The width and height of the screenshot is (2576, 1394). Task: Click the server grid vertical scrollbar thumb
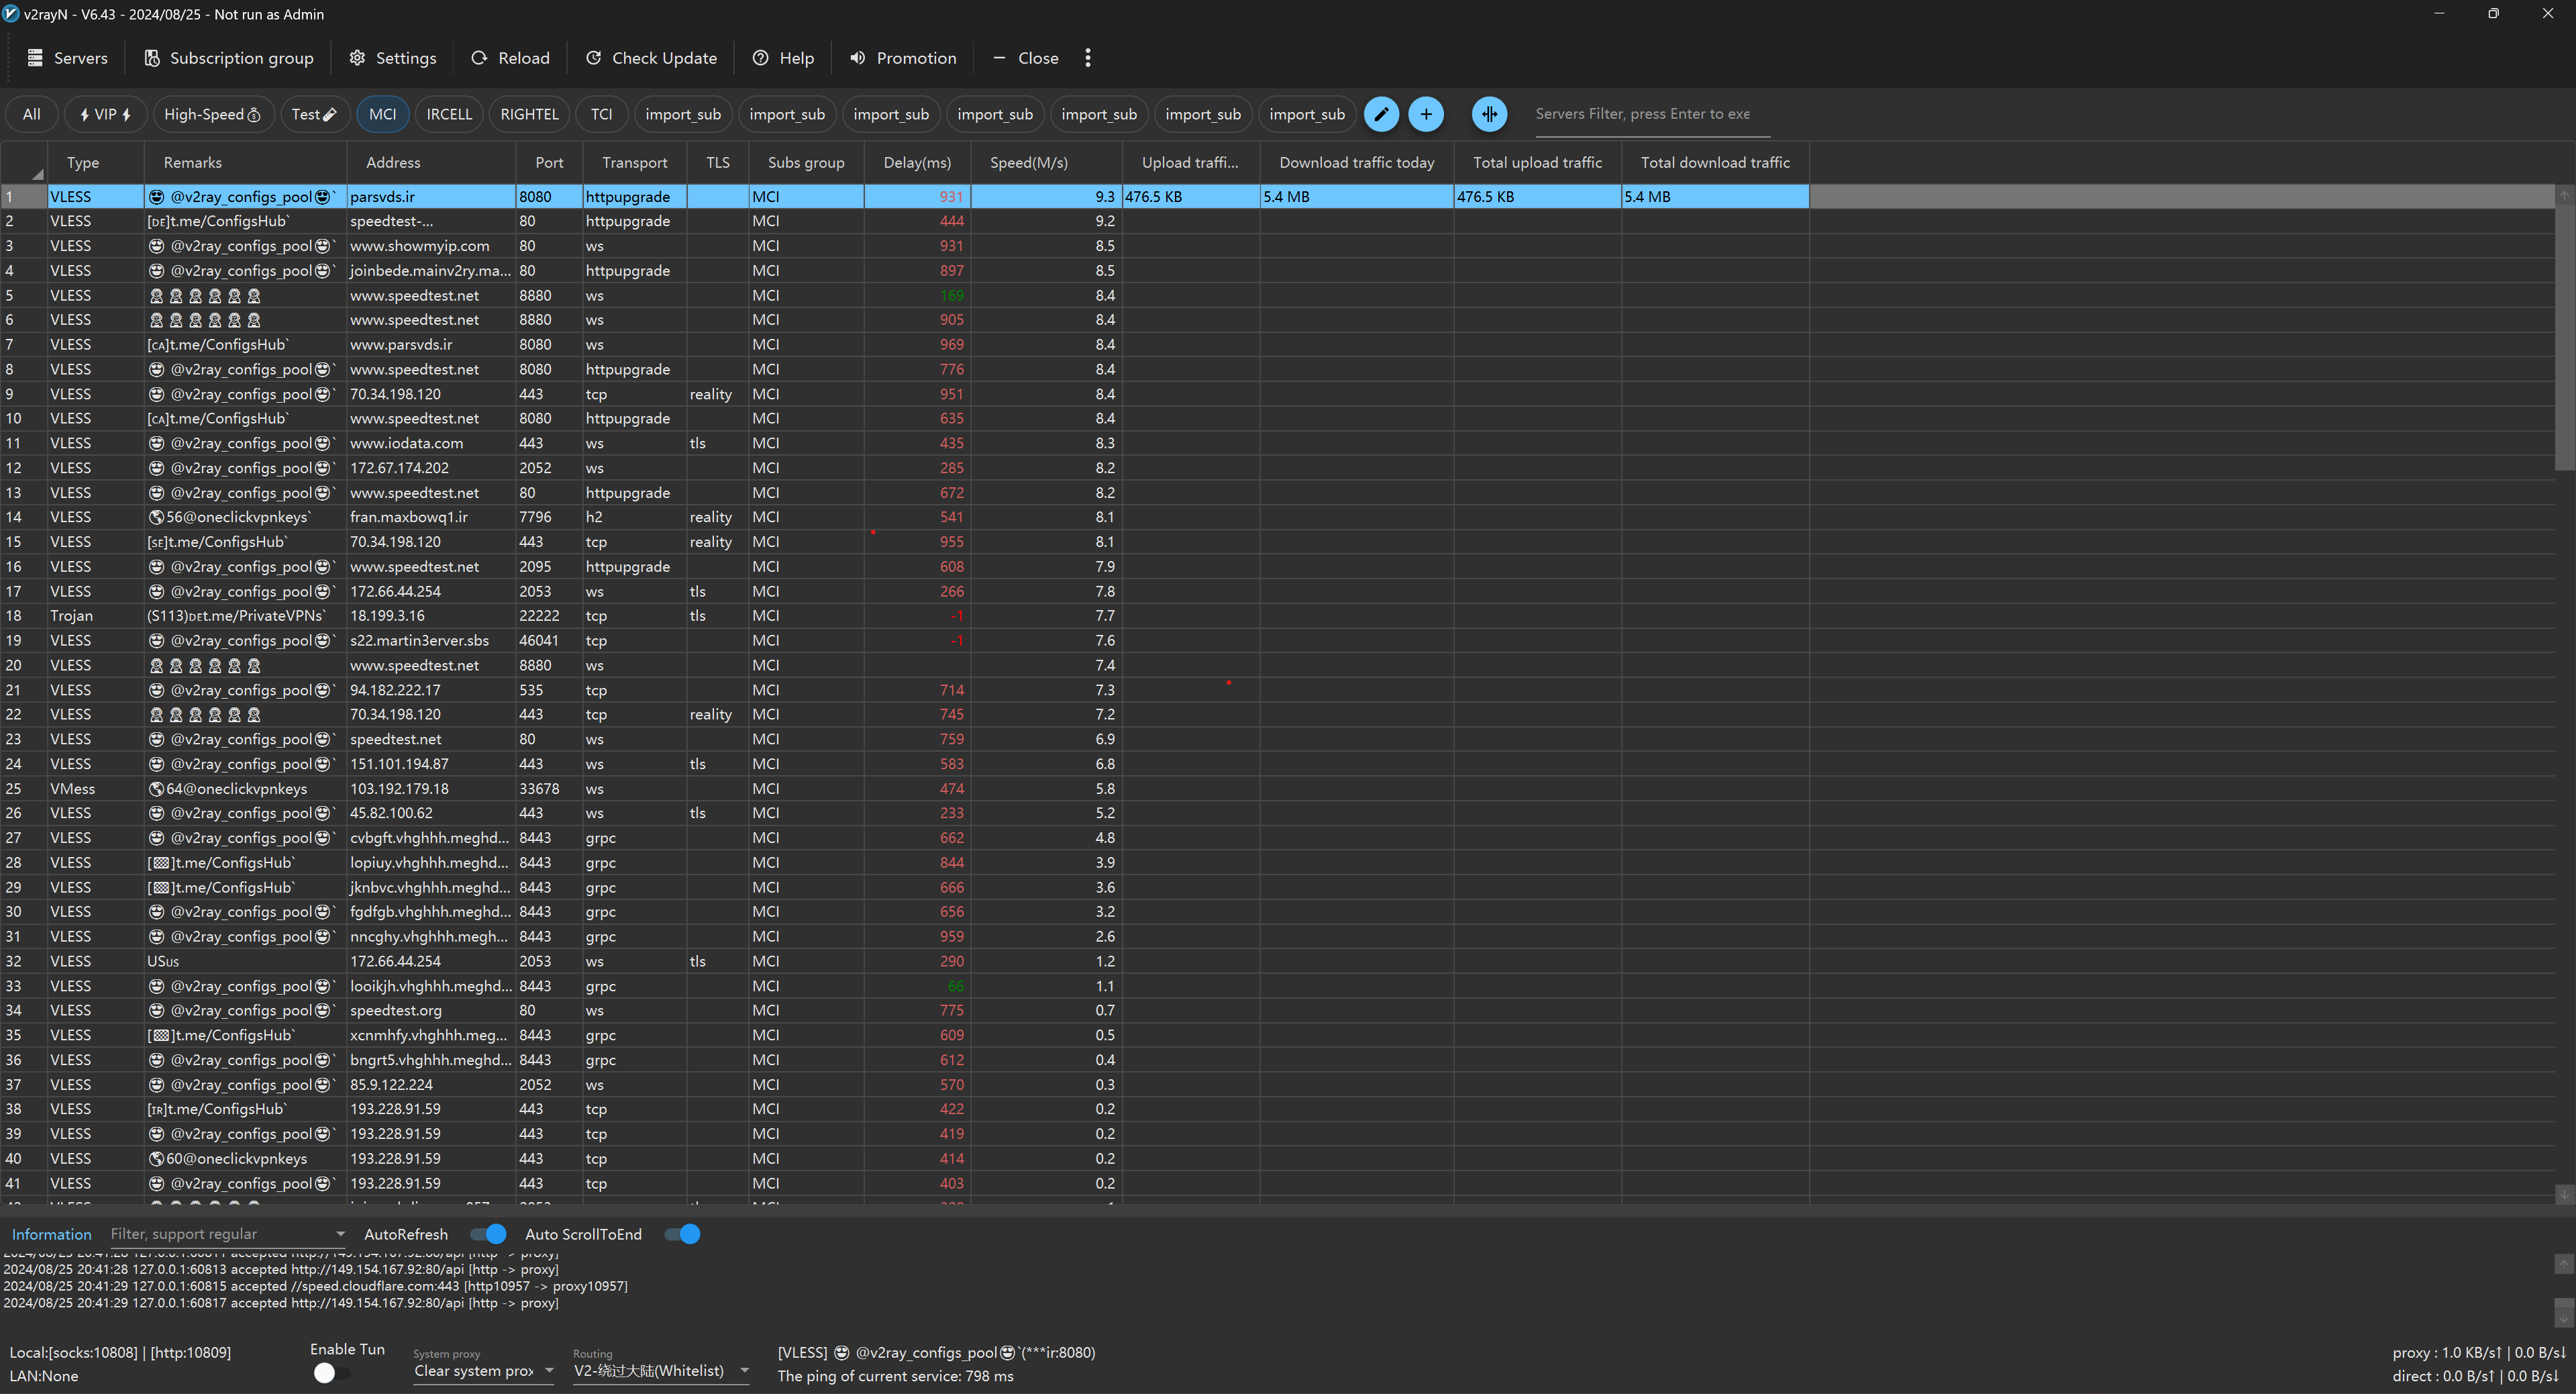tap(2564, 338)
